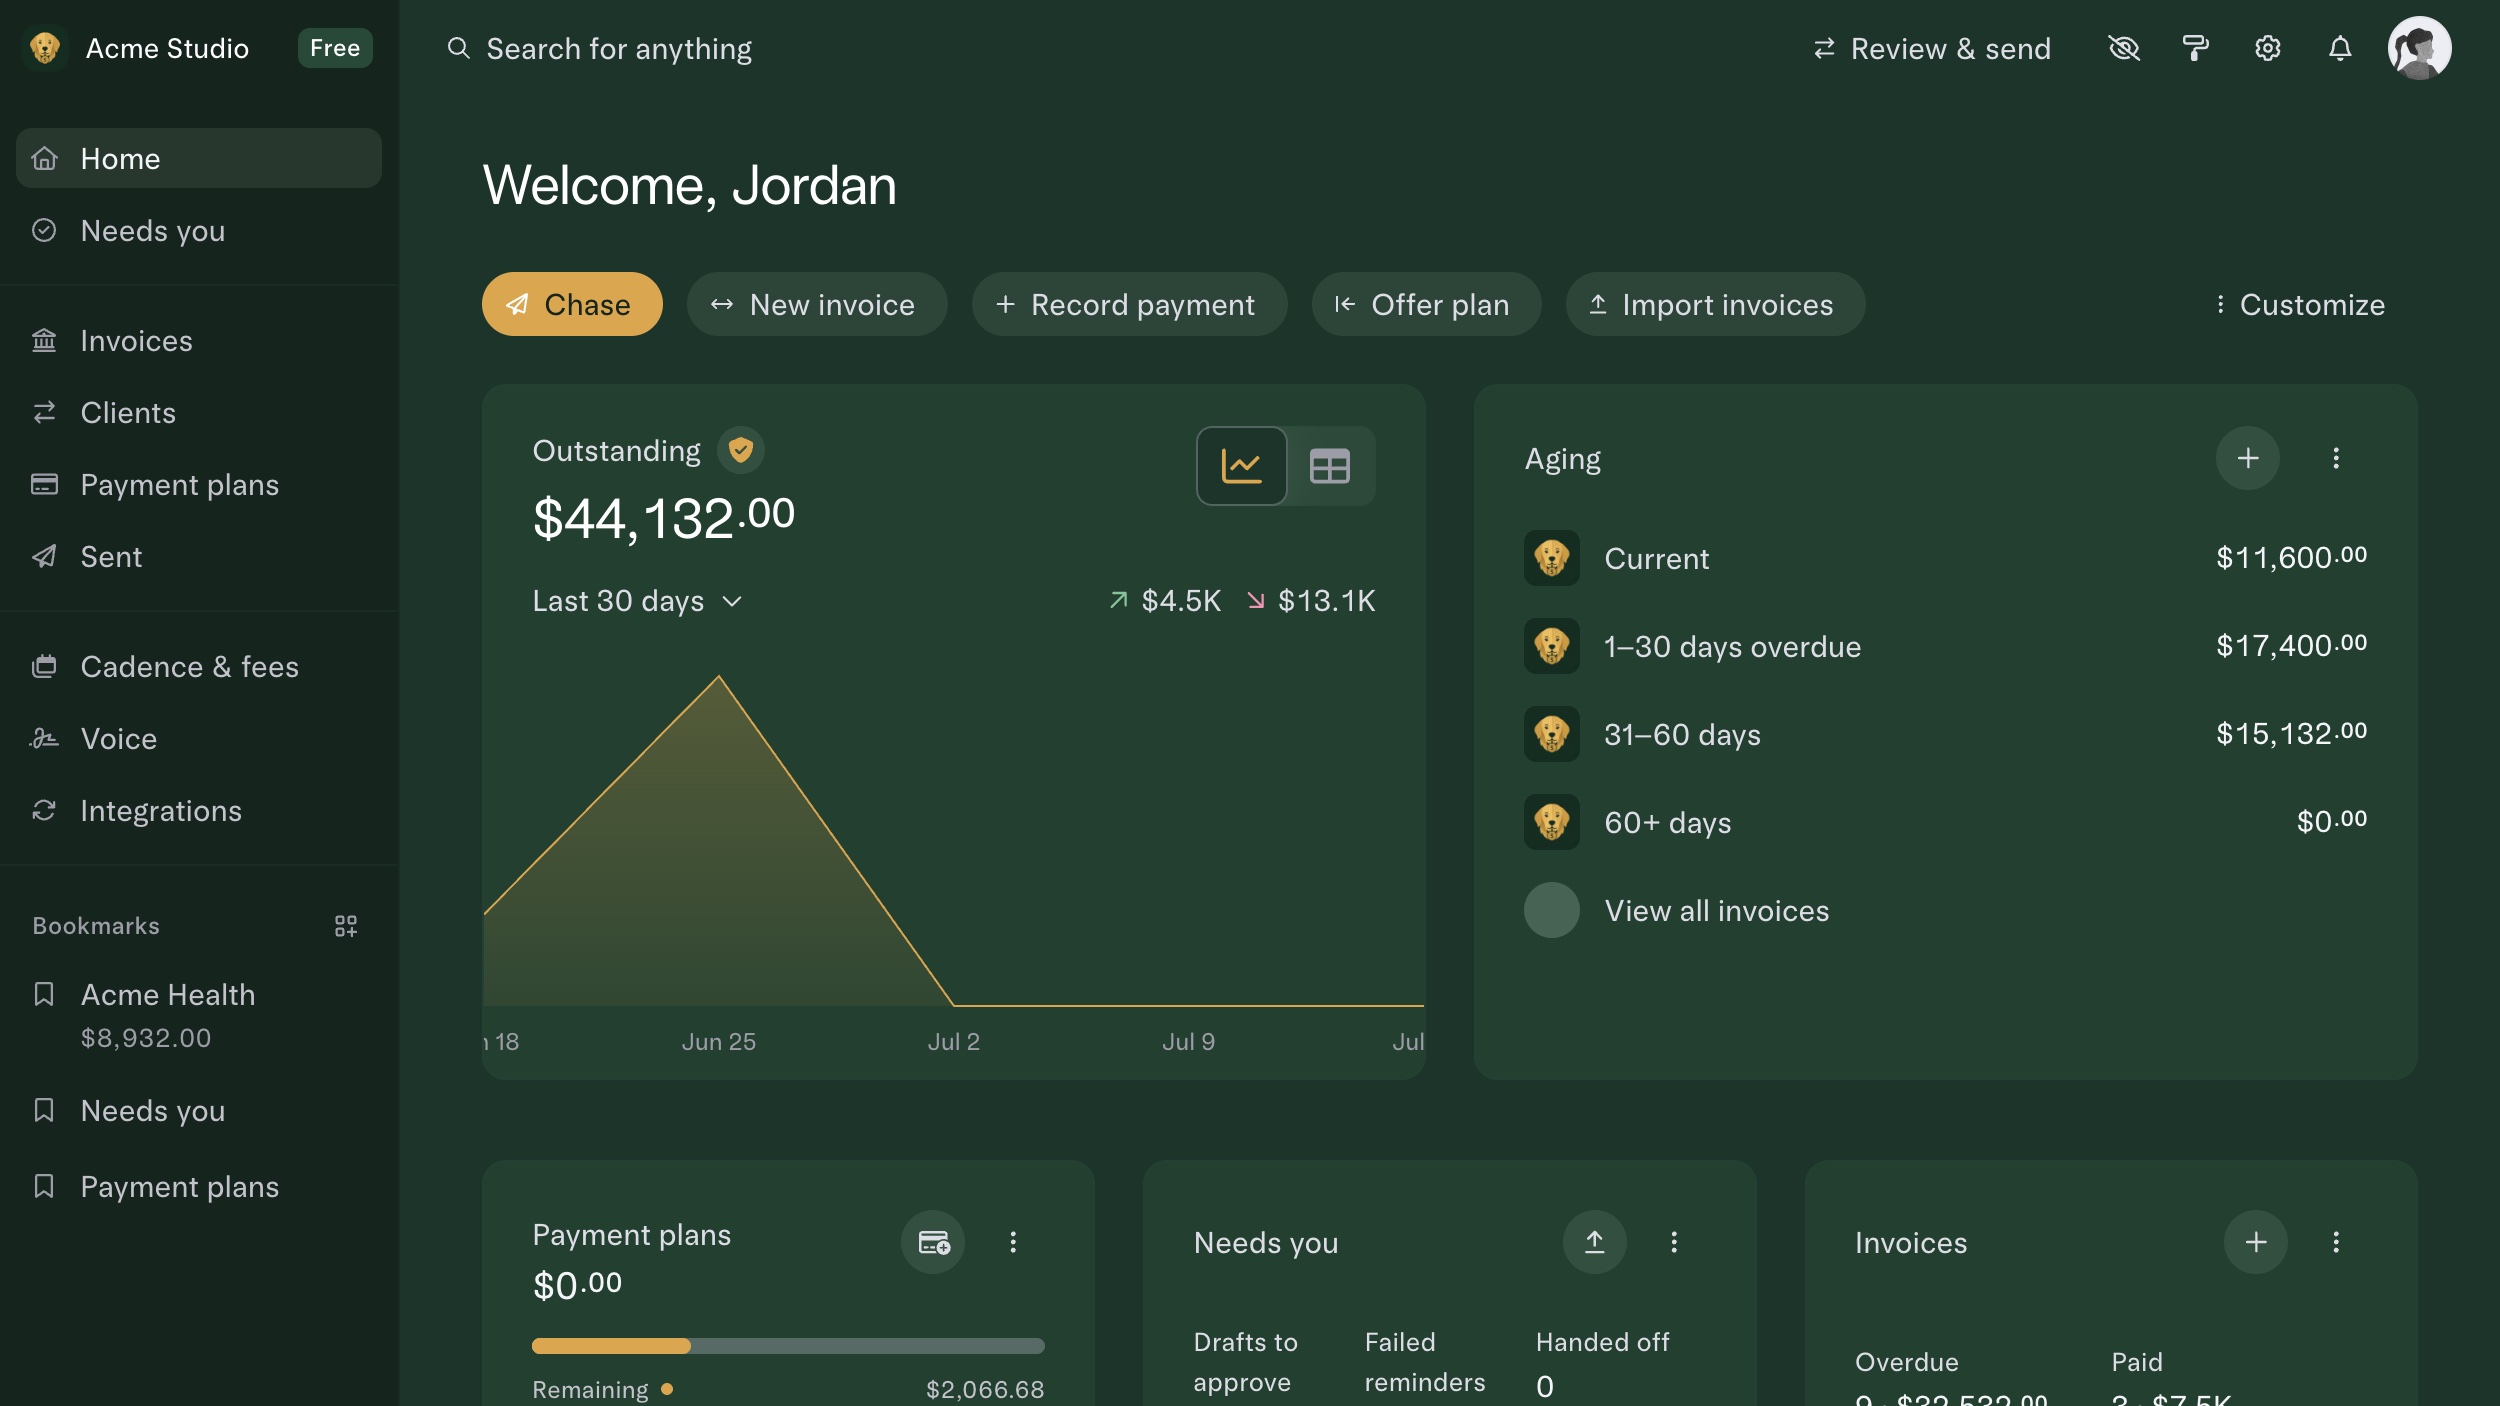Click the New invoice button
The width and height of the screenshot is (2500, 1406).
click(816, 304)
